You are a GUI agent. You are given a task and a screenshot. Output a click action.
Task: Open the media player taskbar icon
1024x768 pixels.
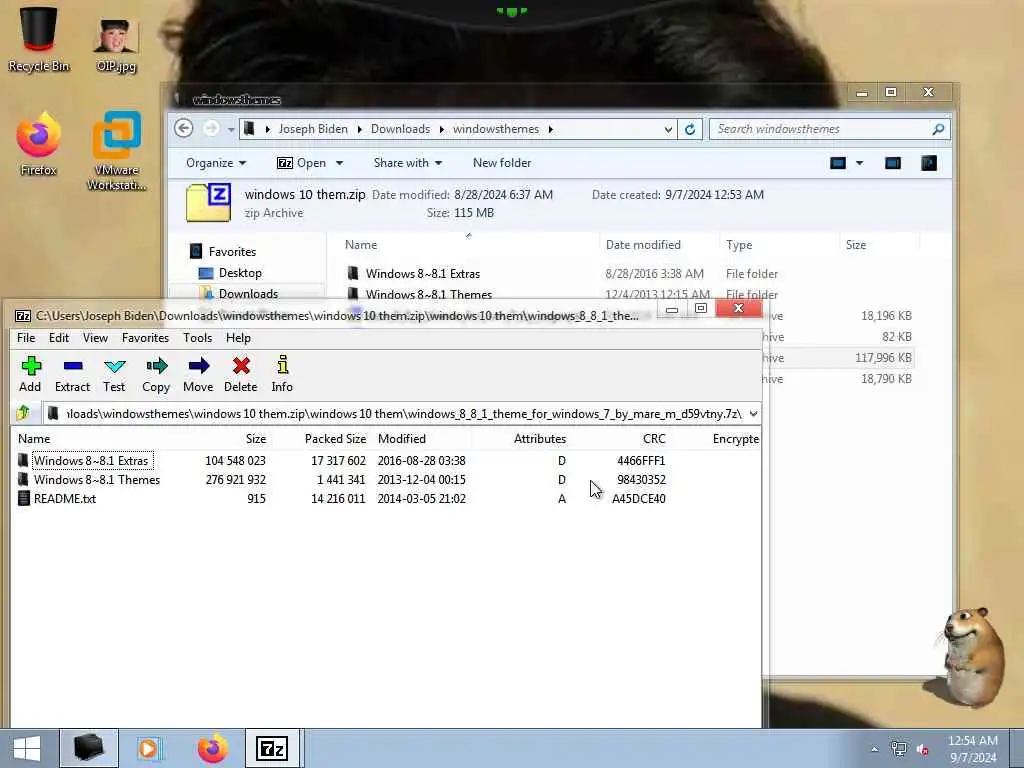click(x=149, y=748)
